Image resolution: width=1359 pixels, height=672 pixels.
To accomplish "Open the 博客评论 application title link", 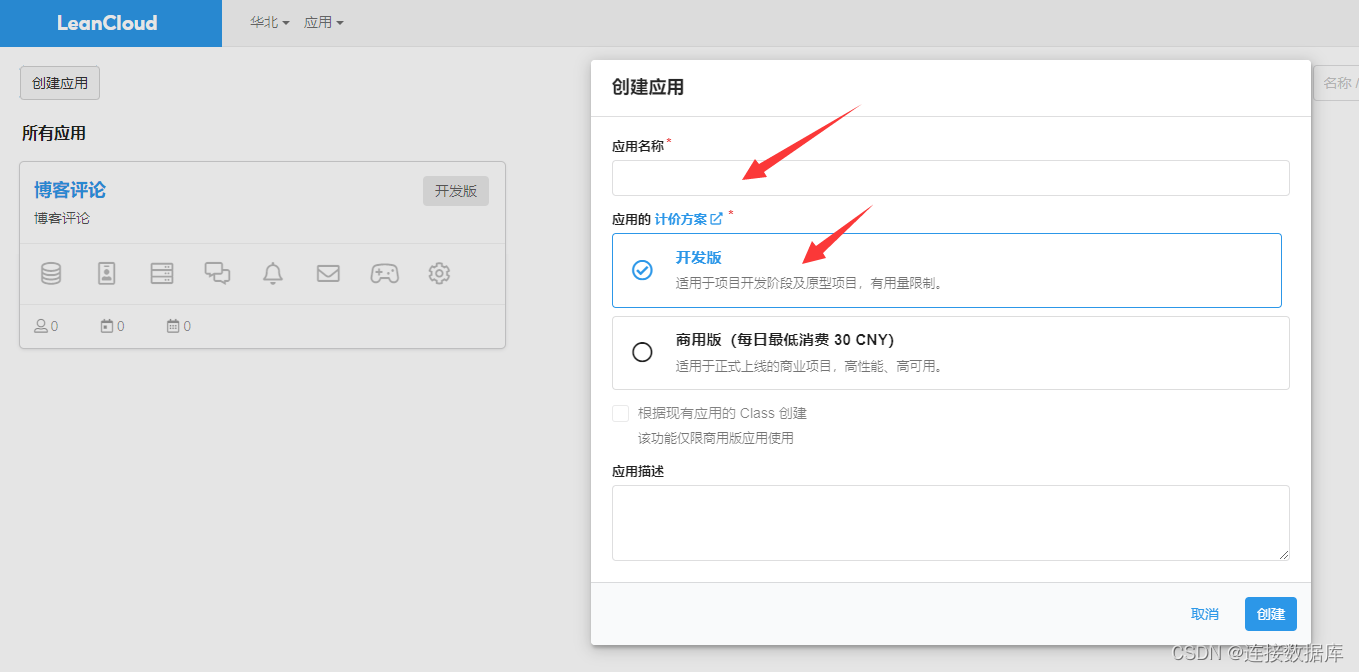I will 70,190.
